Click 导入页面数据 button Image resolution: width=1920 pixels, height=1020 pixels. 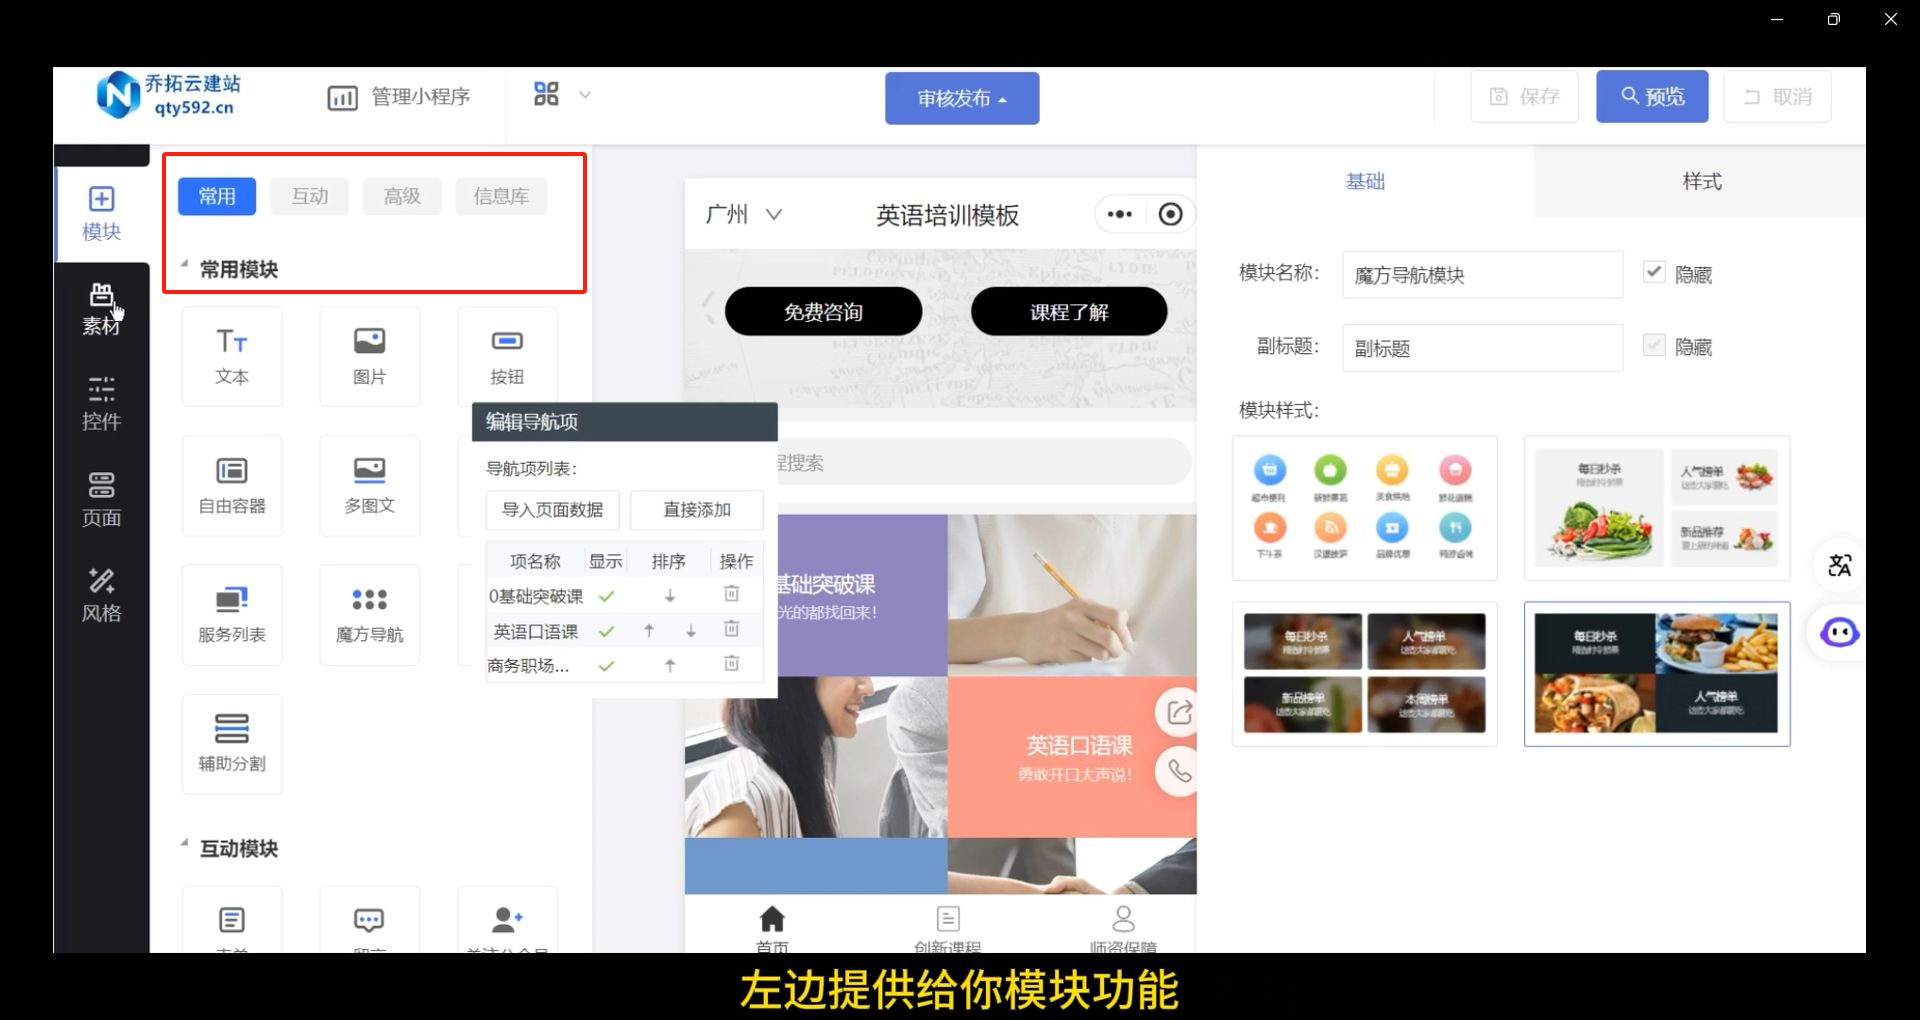[552, 510]
